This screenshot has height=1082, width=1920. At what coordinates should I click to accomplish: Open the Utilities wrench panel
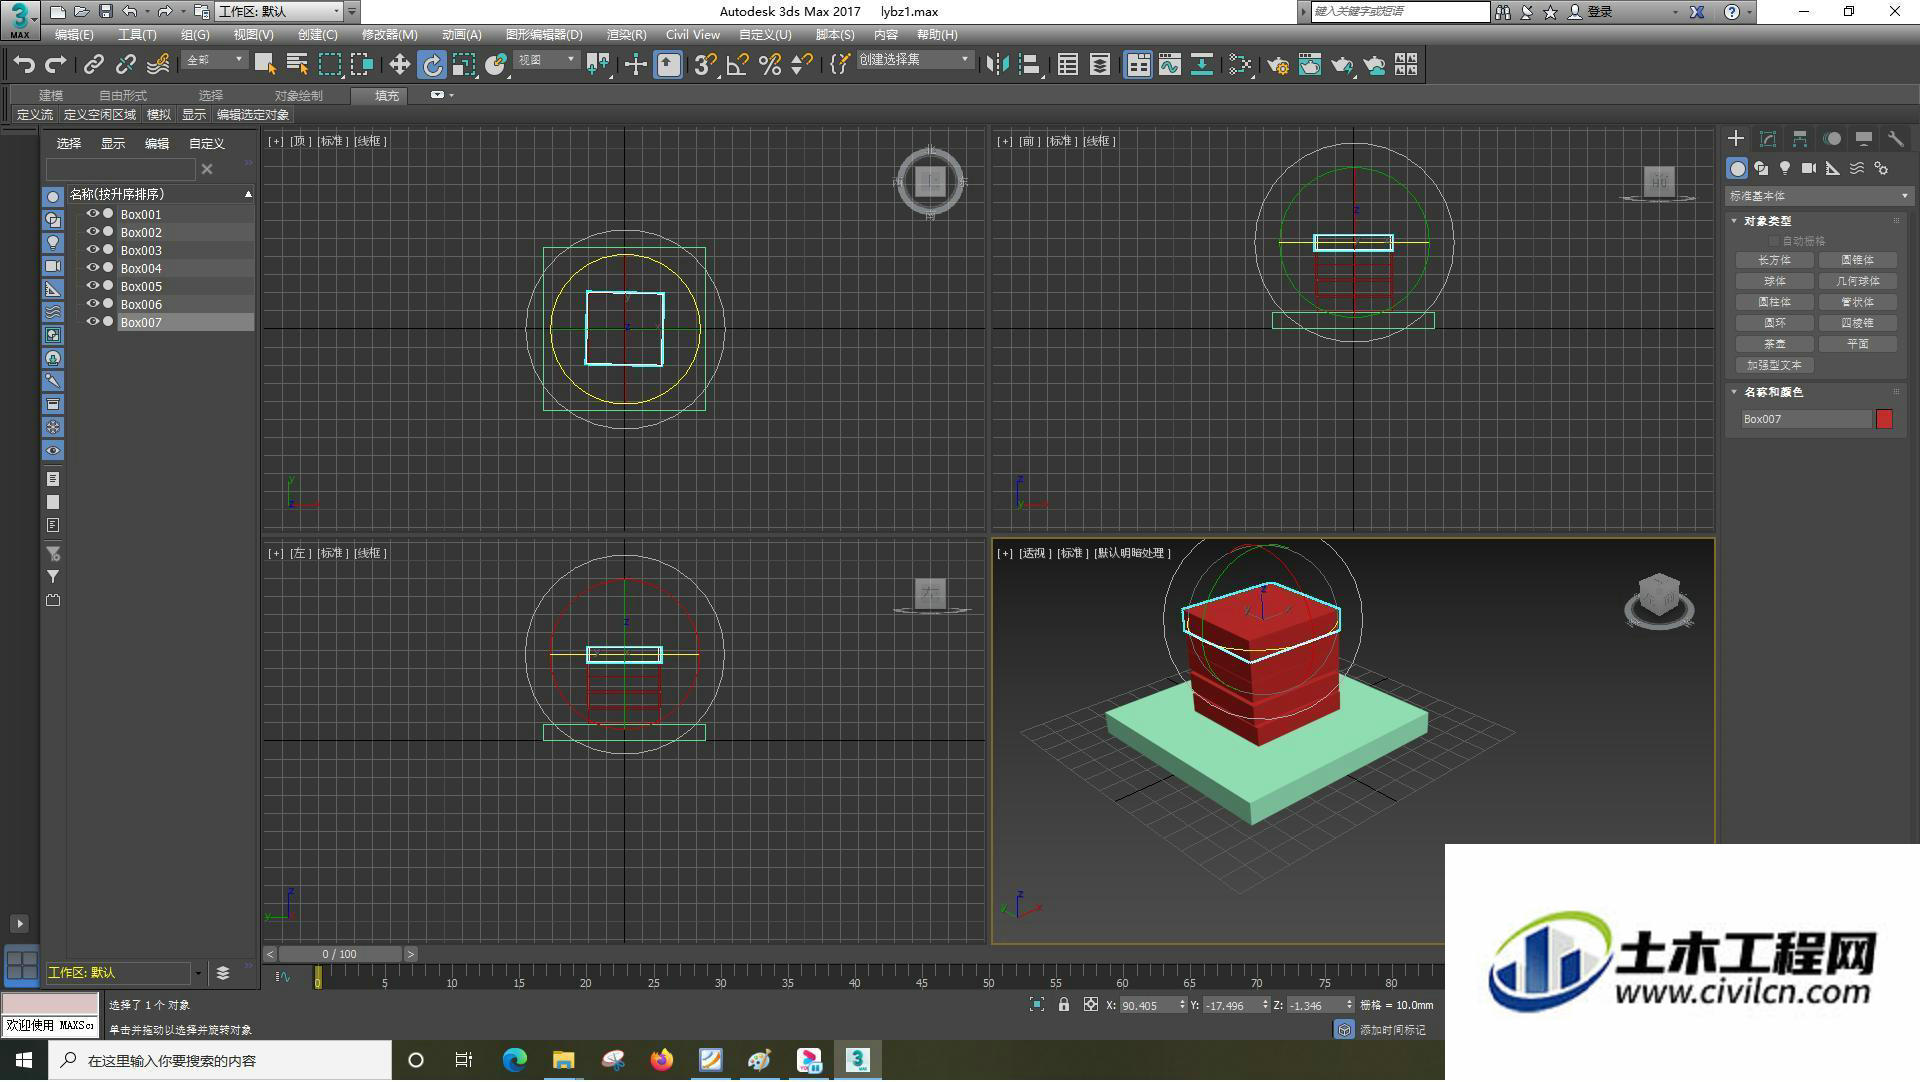tap(1896, 139)
